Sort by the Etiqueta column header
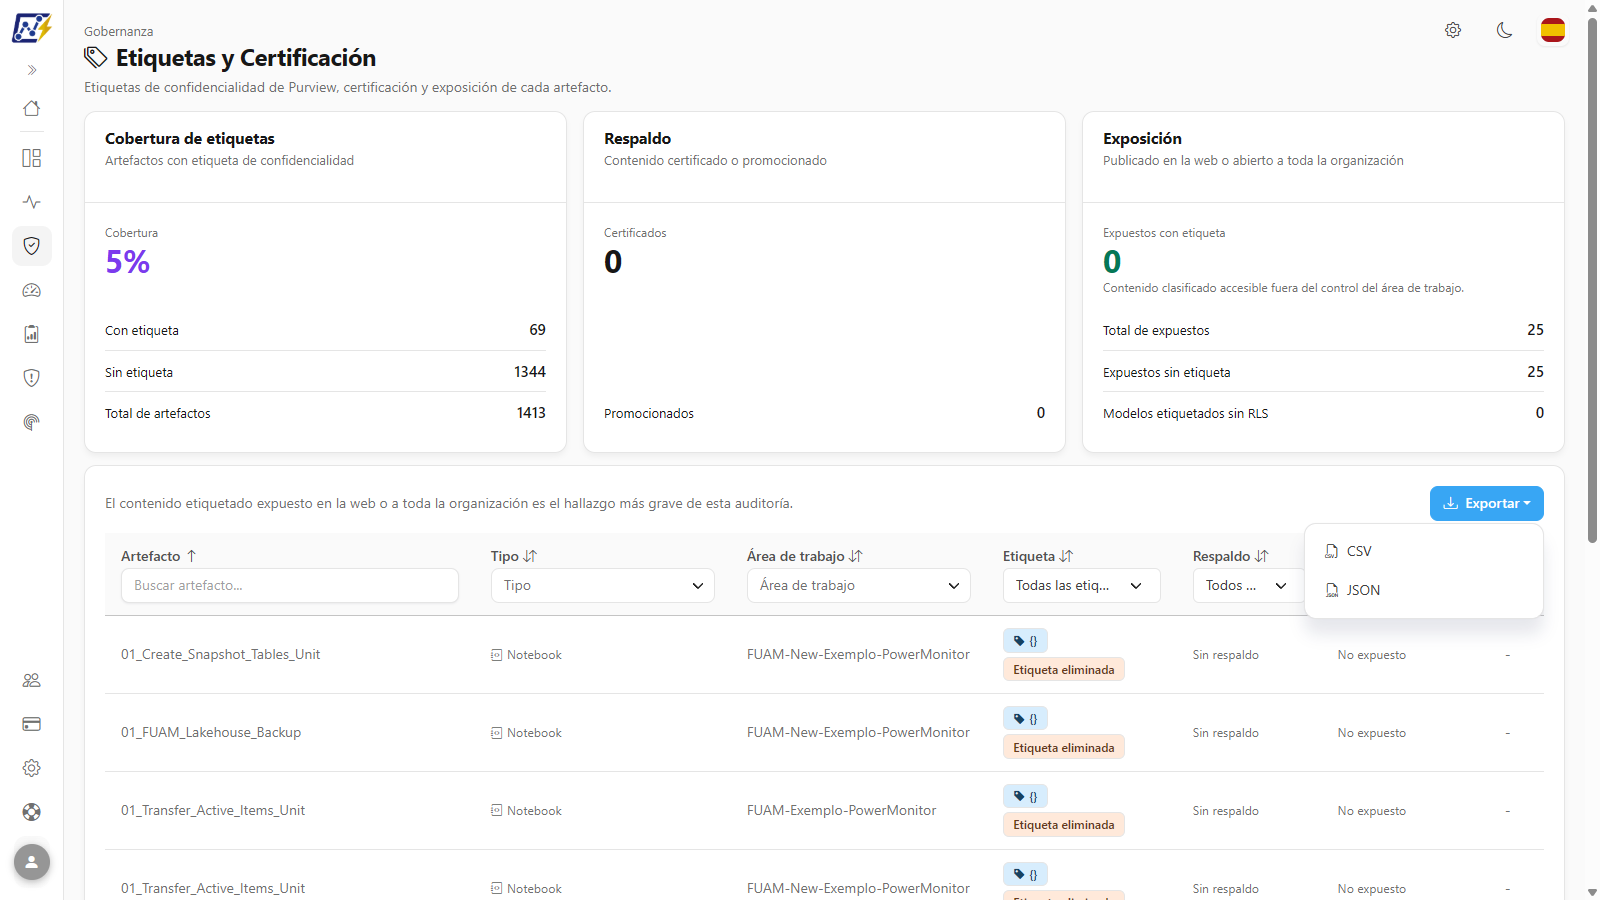1600x900 pixels. pyautogui.click(x=1038, y=556)
